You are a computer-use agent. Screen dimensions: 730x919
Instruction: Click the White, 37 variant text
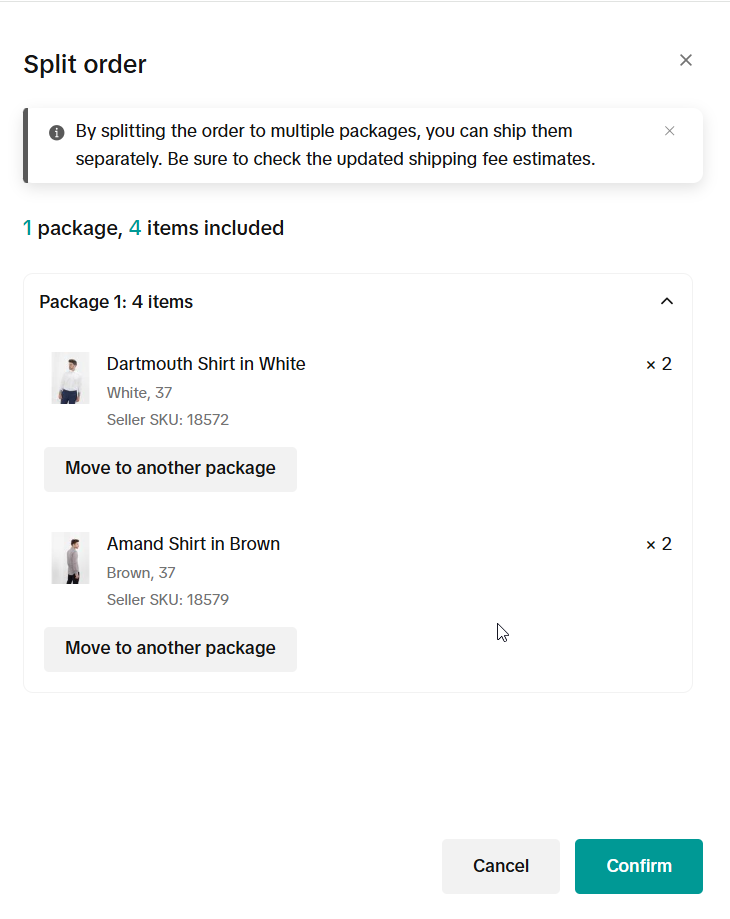point(139,393)
